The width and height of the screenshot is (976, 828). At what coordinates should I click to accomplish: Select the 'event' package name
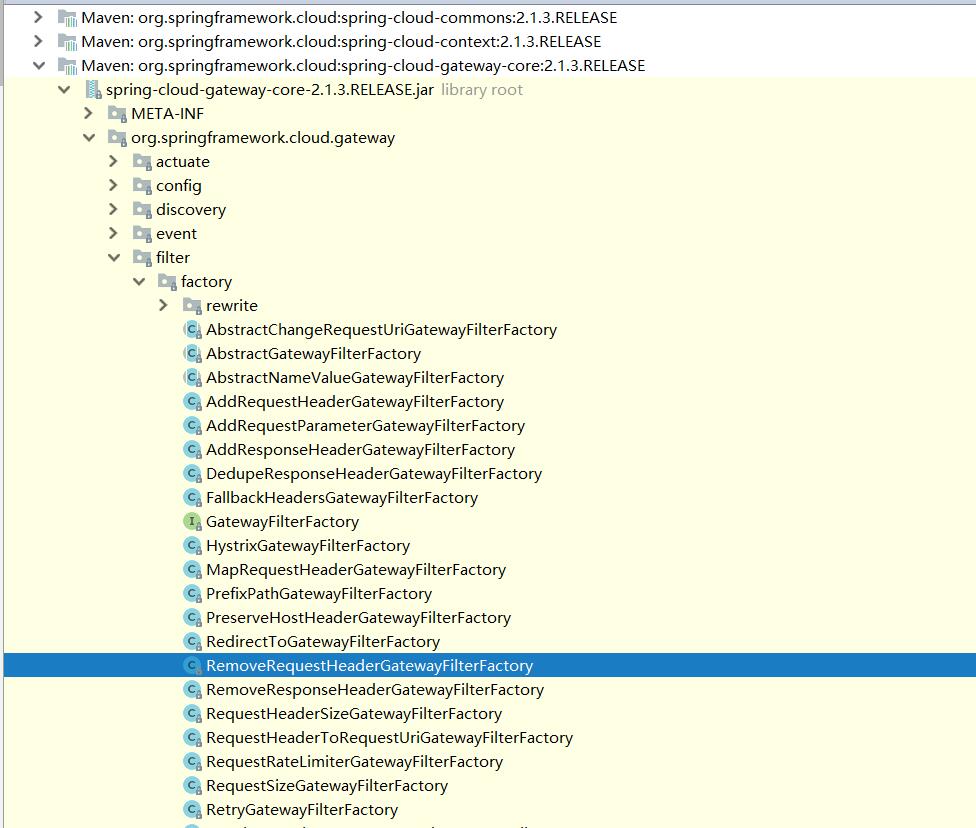[x=176, y=233]
